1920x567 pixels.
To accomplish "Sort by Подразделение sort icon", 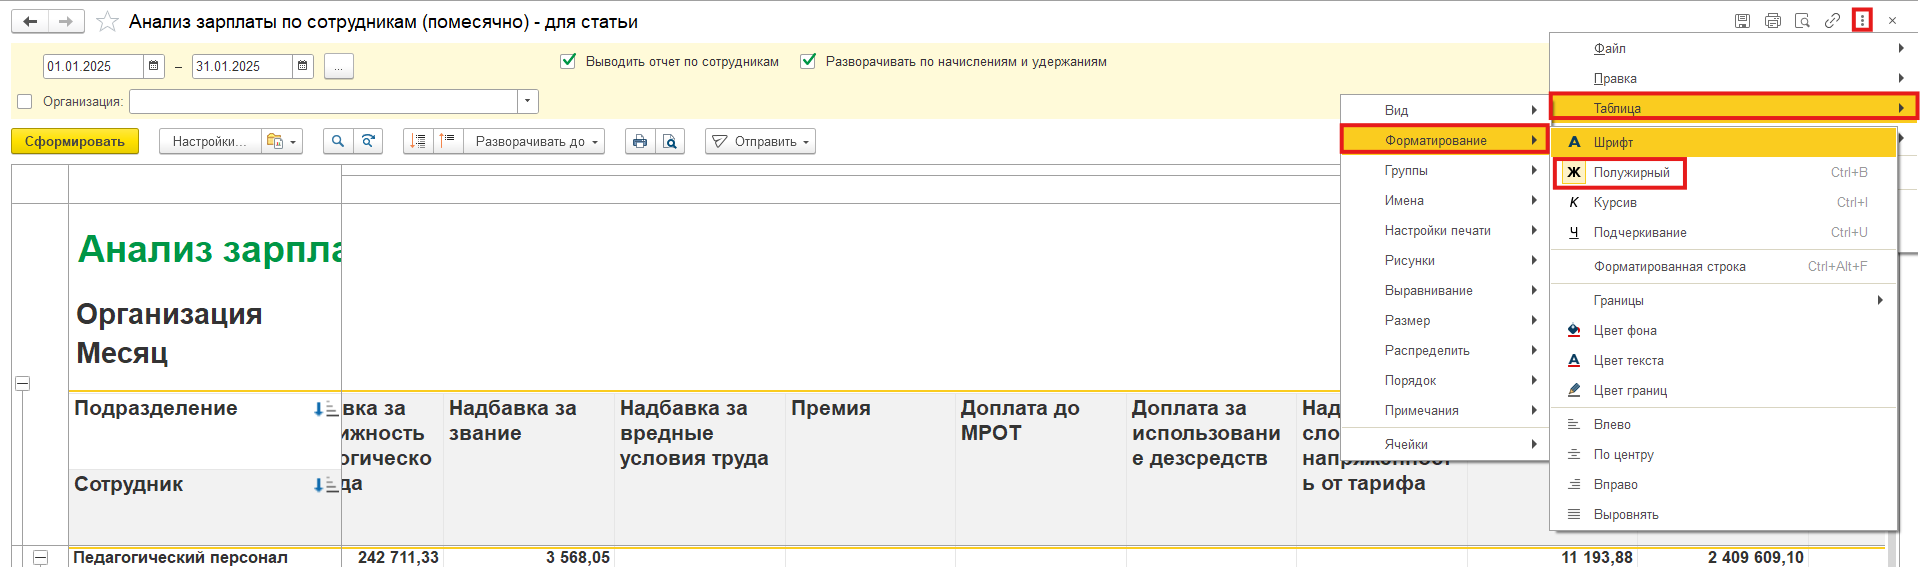I will [325, 409].
